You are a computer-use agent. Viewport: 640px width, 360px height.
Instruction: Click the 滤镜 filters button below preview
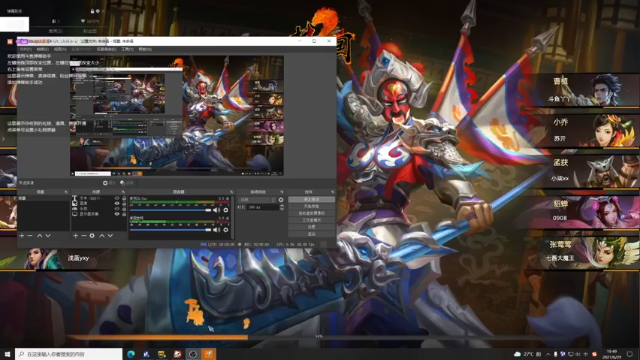pos(127,183)
